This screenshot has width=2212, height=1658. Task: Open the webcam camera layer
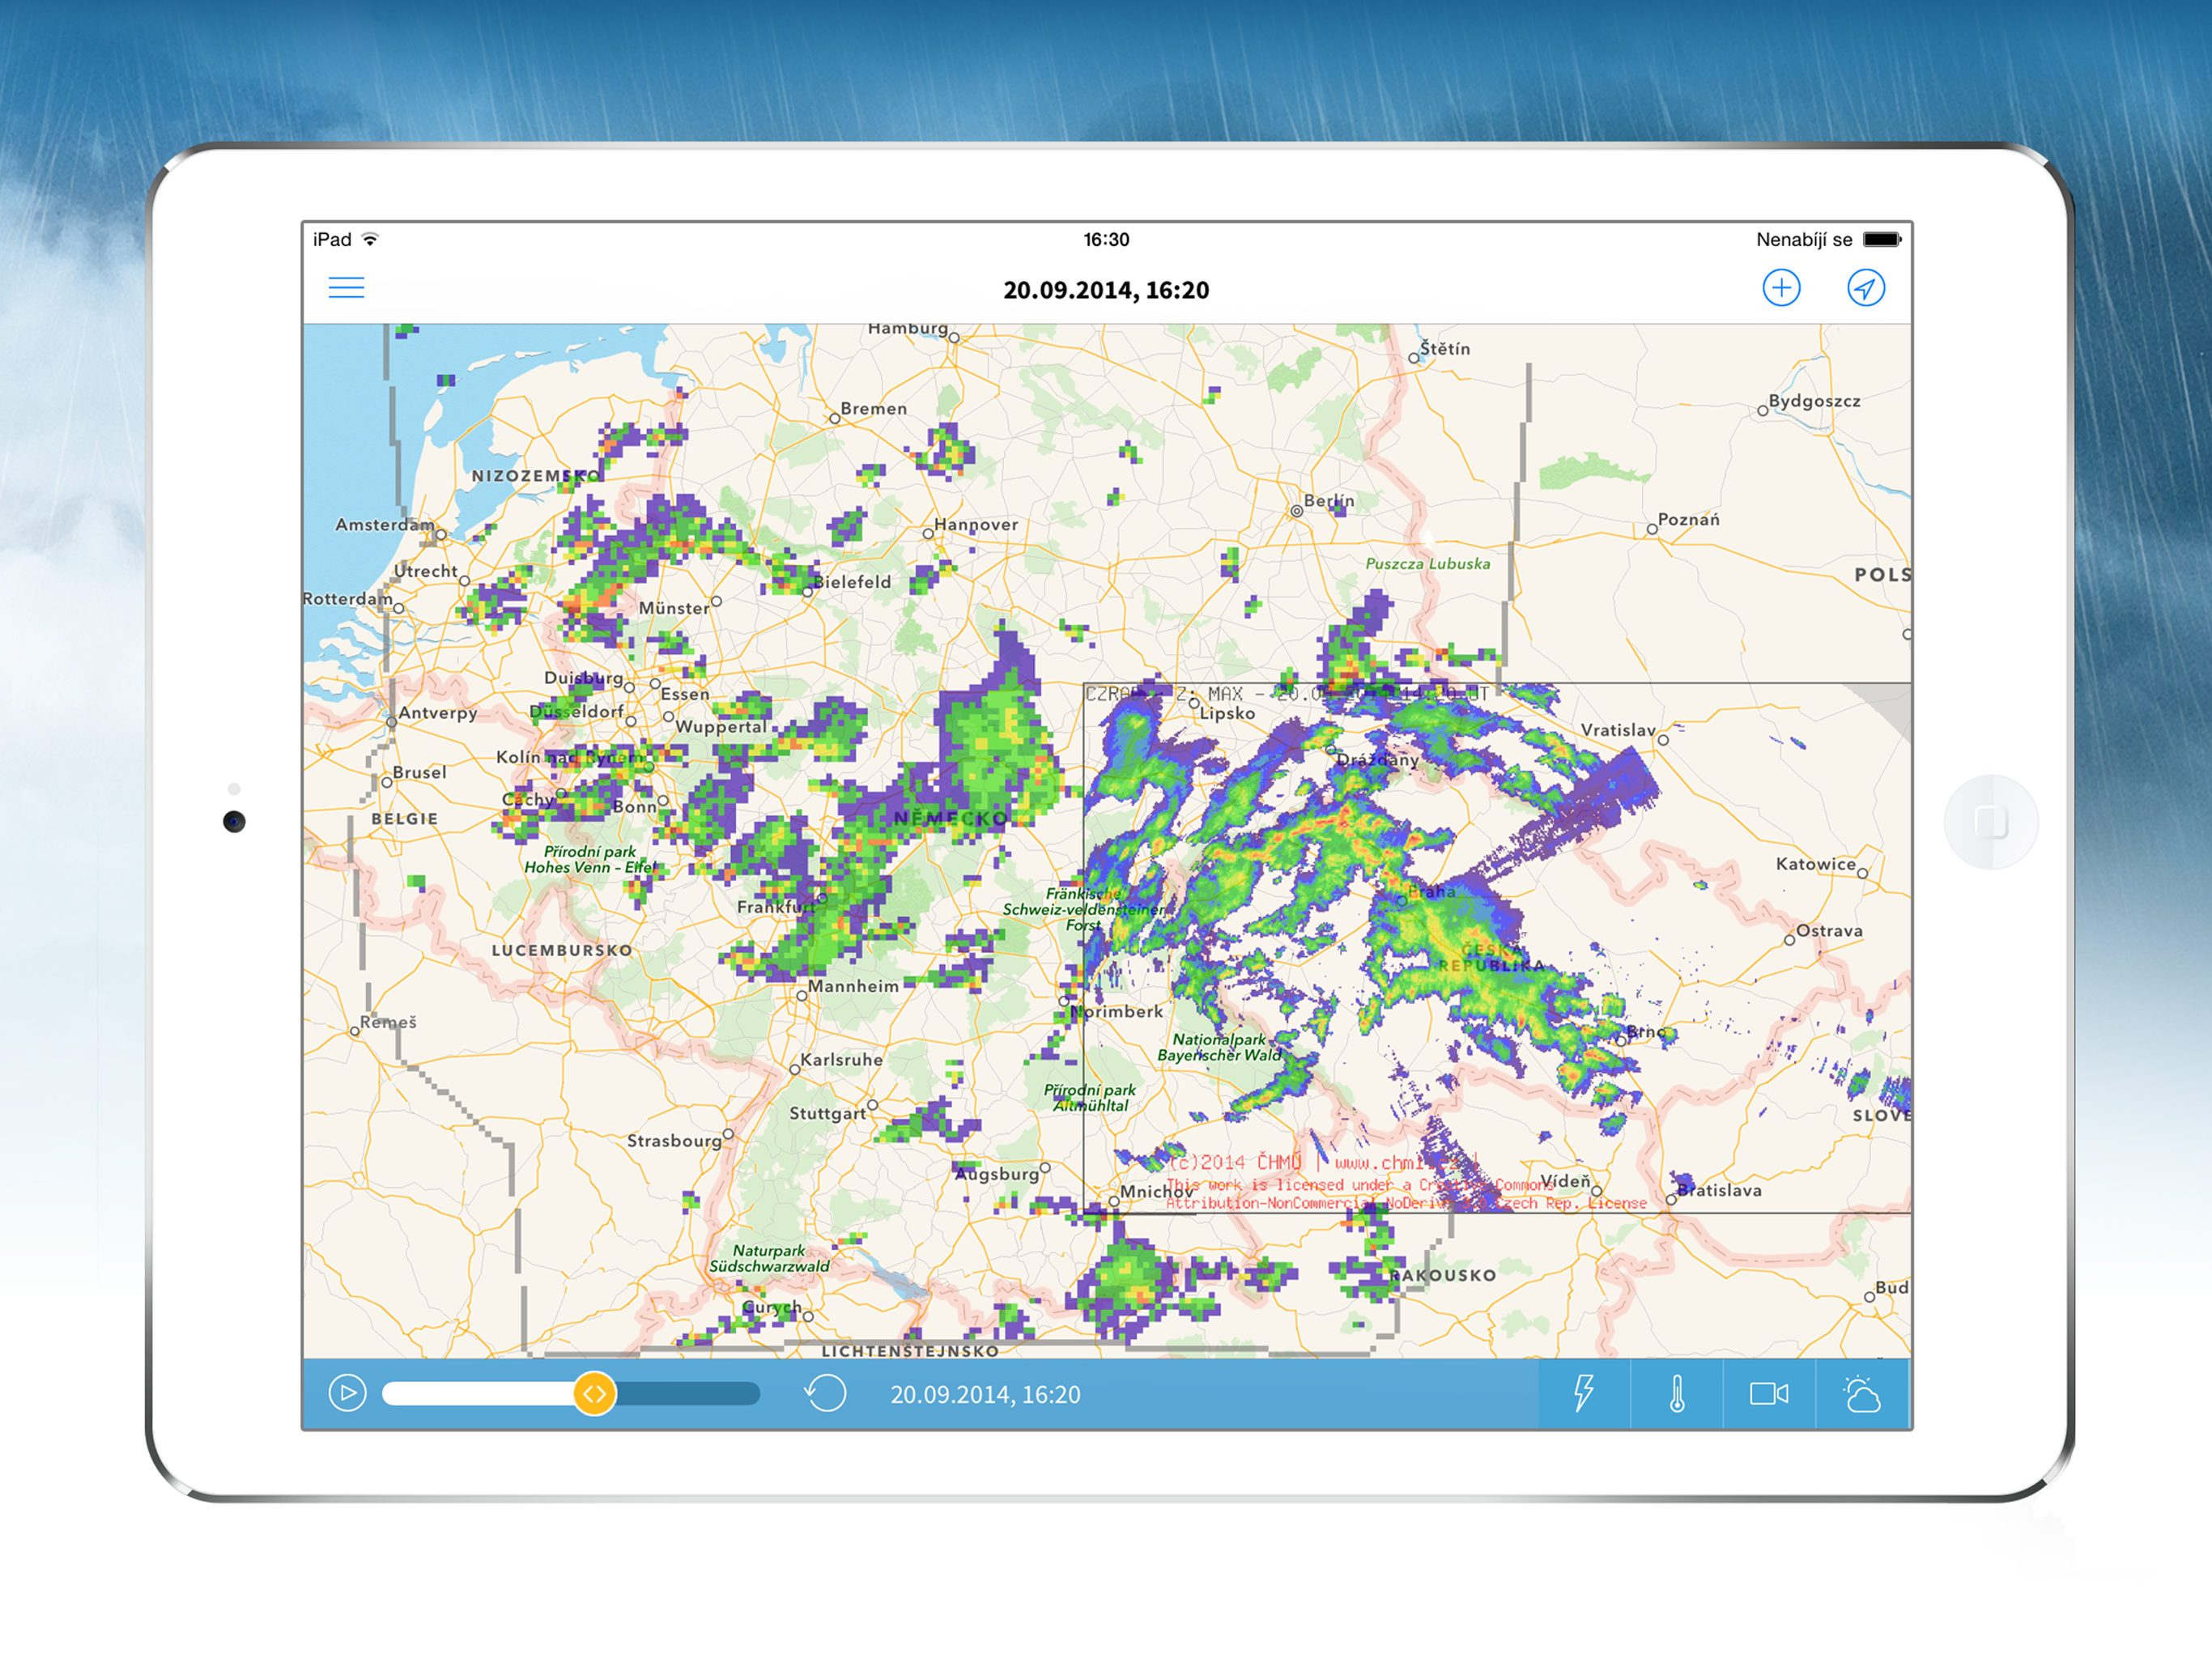[1768, 1393]
